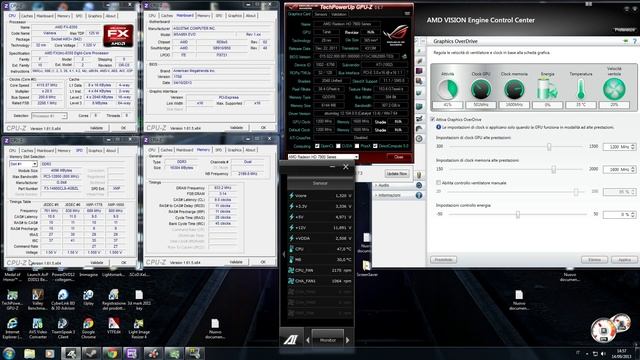This screenshot has width=640, height=360.
Task: Click the BIOS save icon in GPU-Z
Action: (404, 56)
